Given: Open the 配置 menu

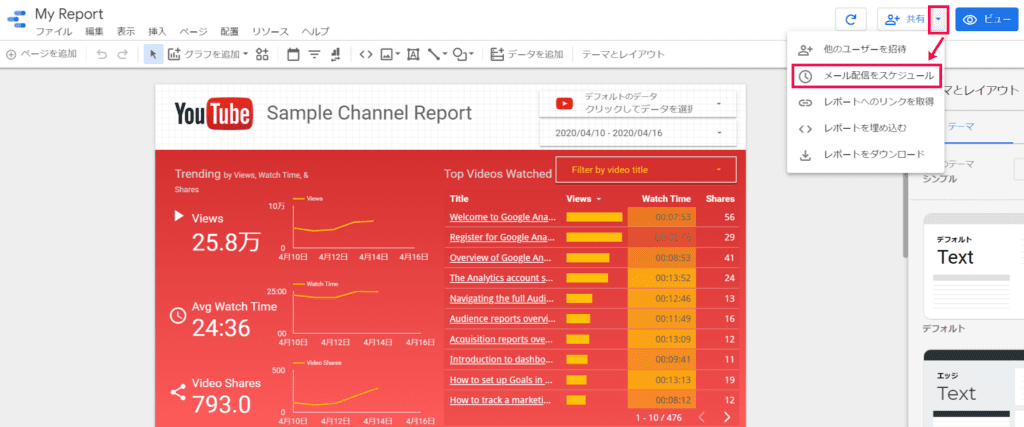Looking at the screenshot, I should tap(230, 31).
